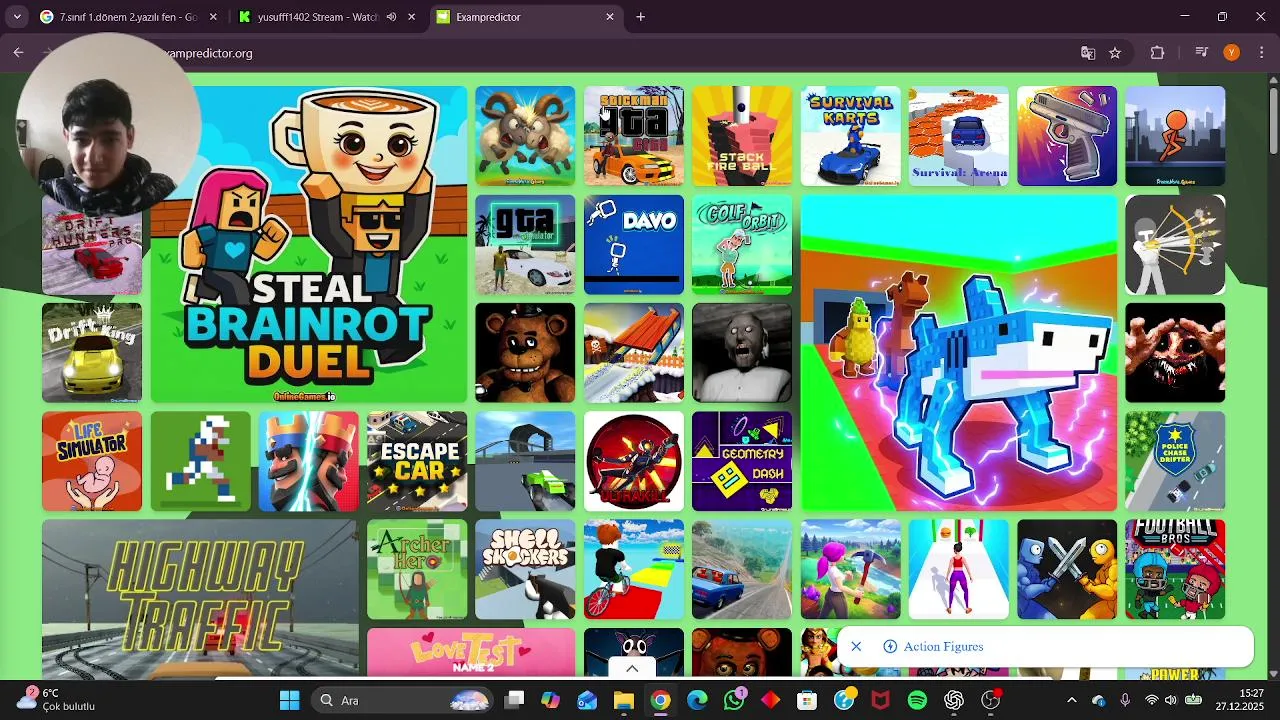Mute the yusufff1402 Stream tab audio

click(392, 17)
